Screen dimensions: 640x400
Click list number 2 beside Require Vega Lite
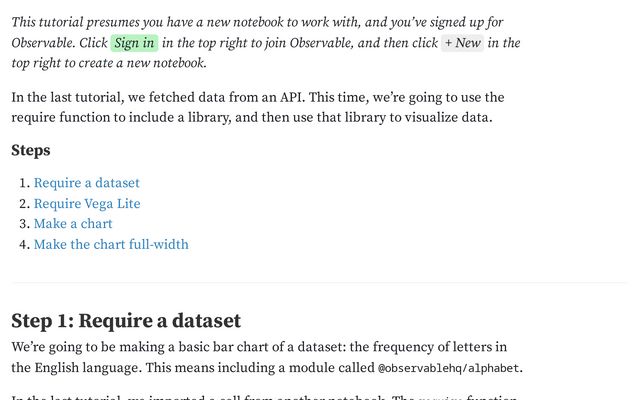[x=24, y=203]
